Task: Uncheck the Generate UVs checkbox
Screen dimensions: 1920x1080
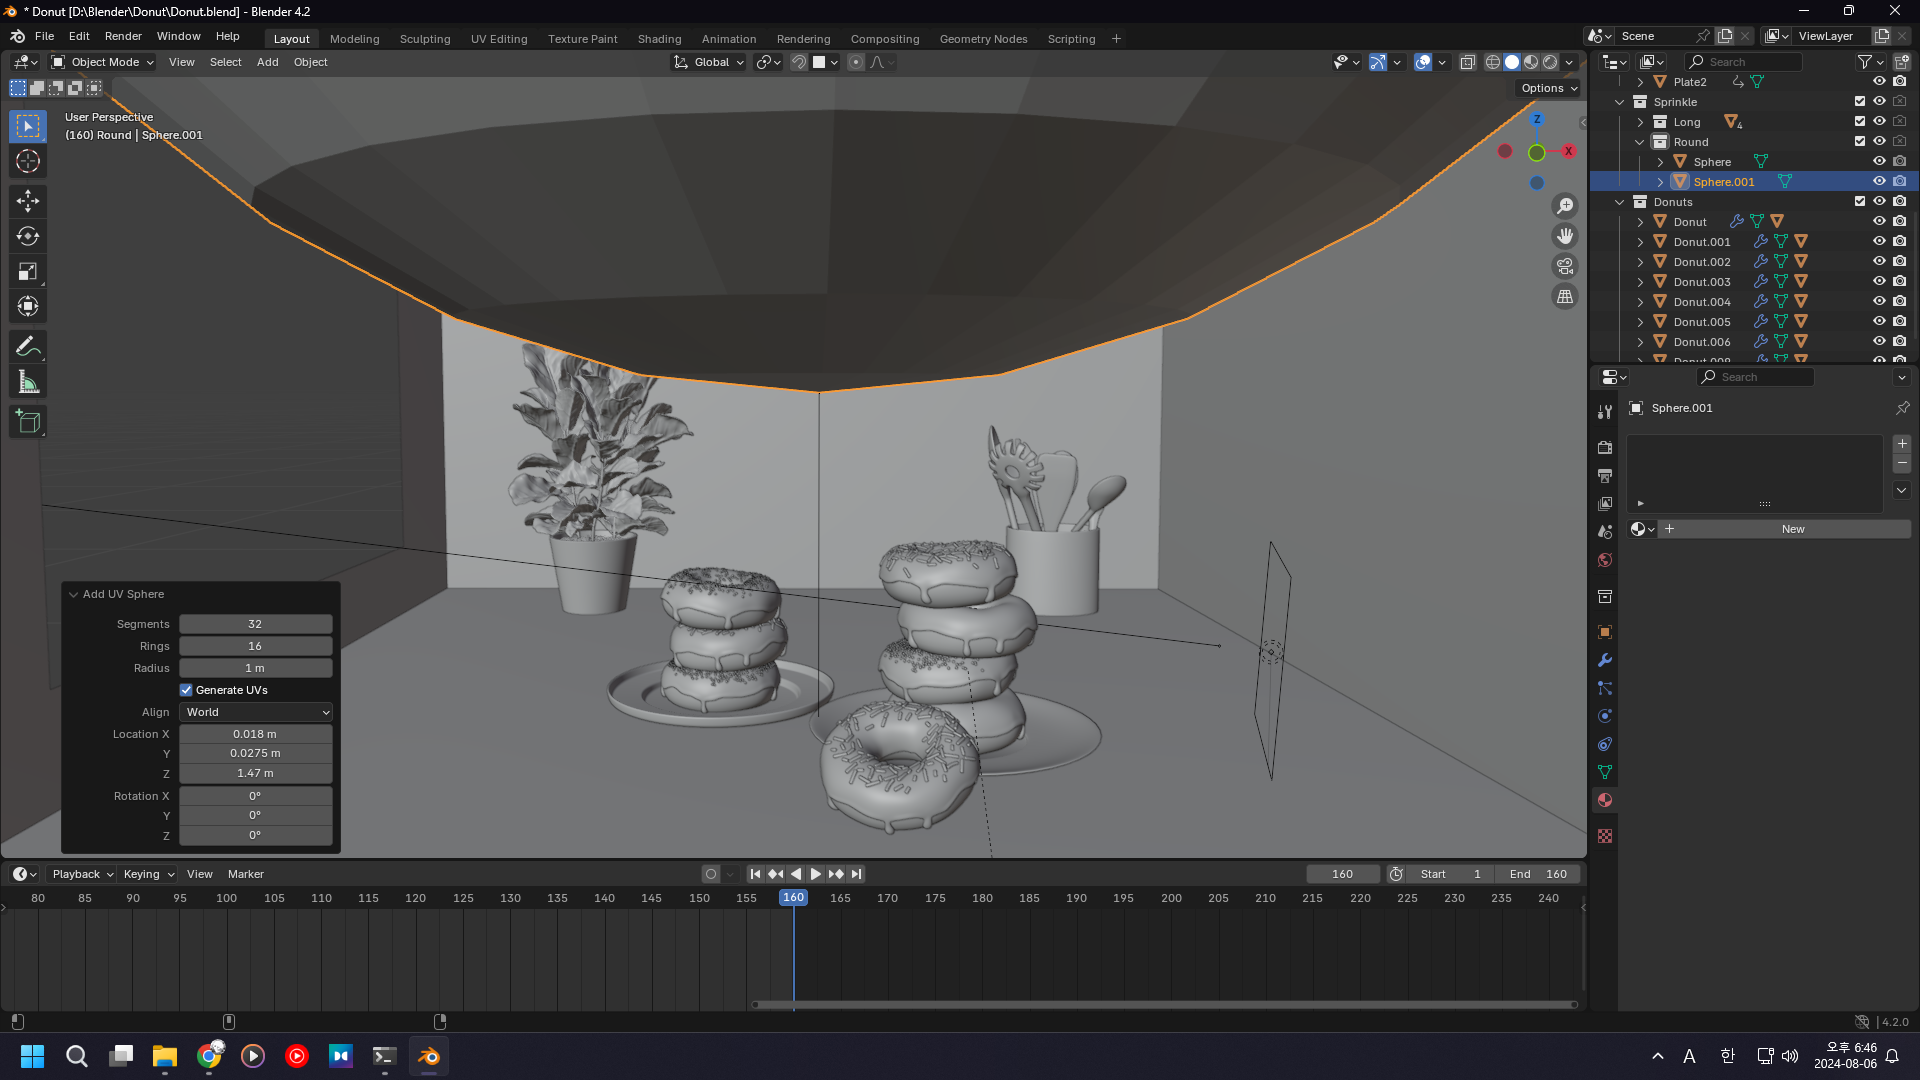Action: coord(186,690)
